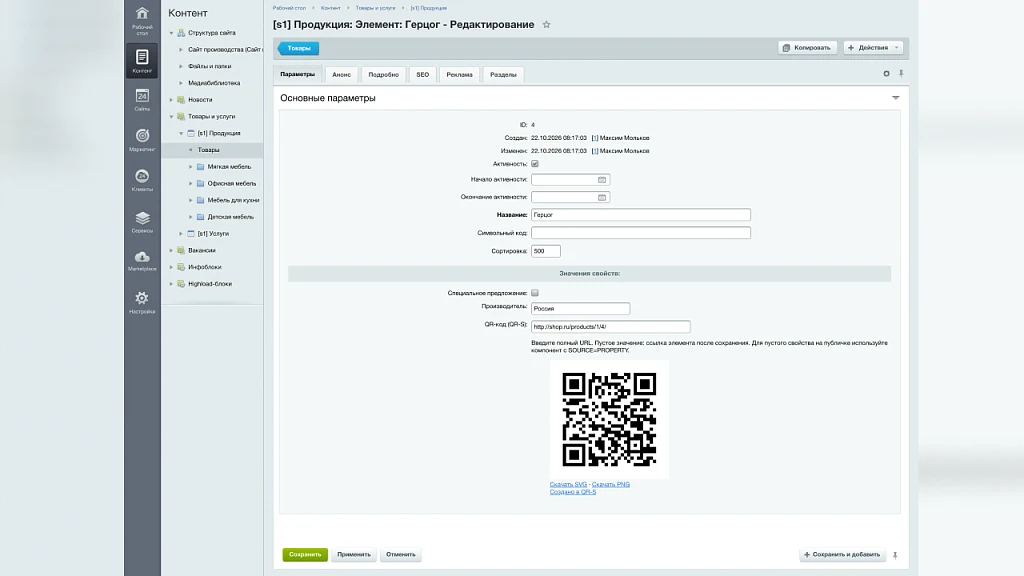Open the Маркетинг sidebar icon

(142, 140)
